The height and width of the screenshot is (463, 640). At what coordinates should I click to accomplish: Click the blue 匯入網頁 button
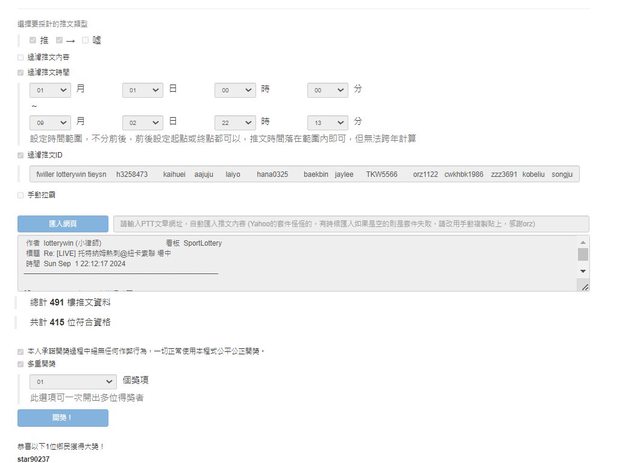62,224
